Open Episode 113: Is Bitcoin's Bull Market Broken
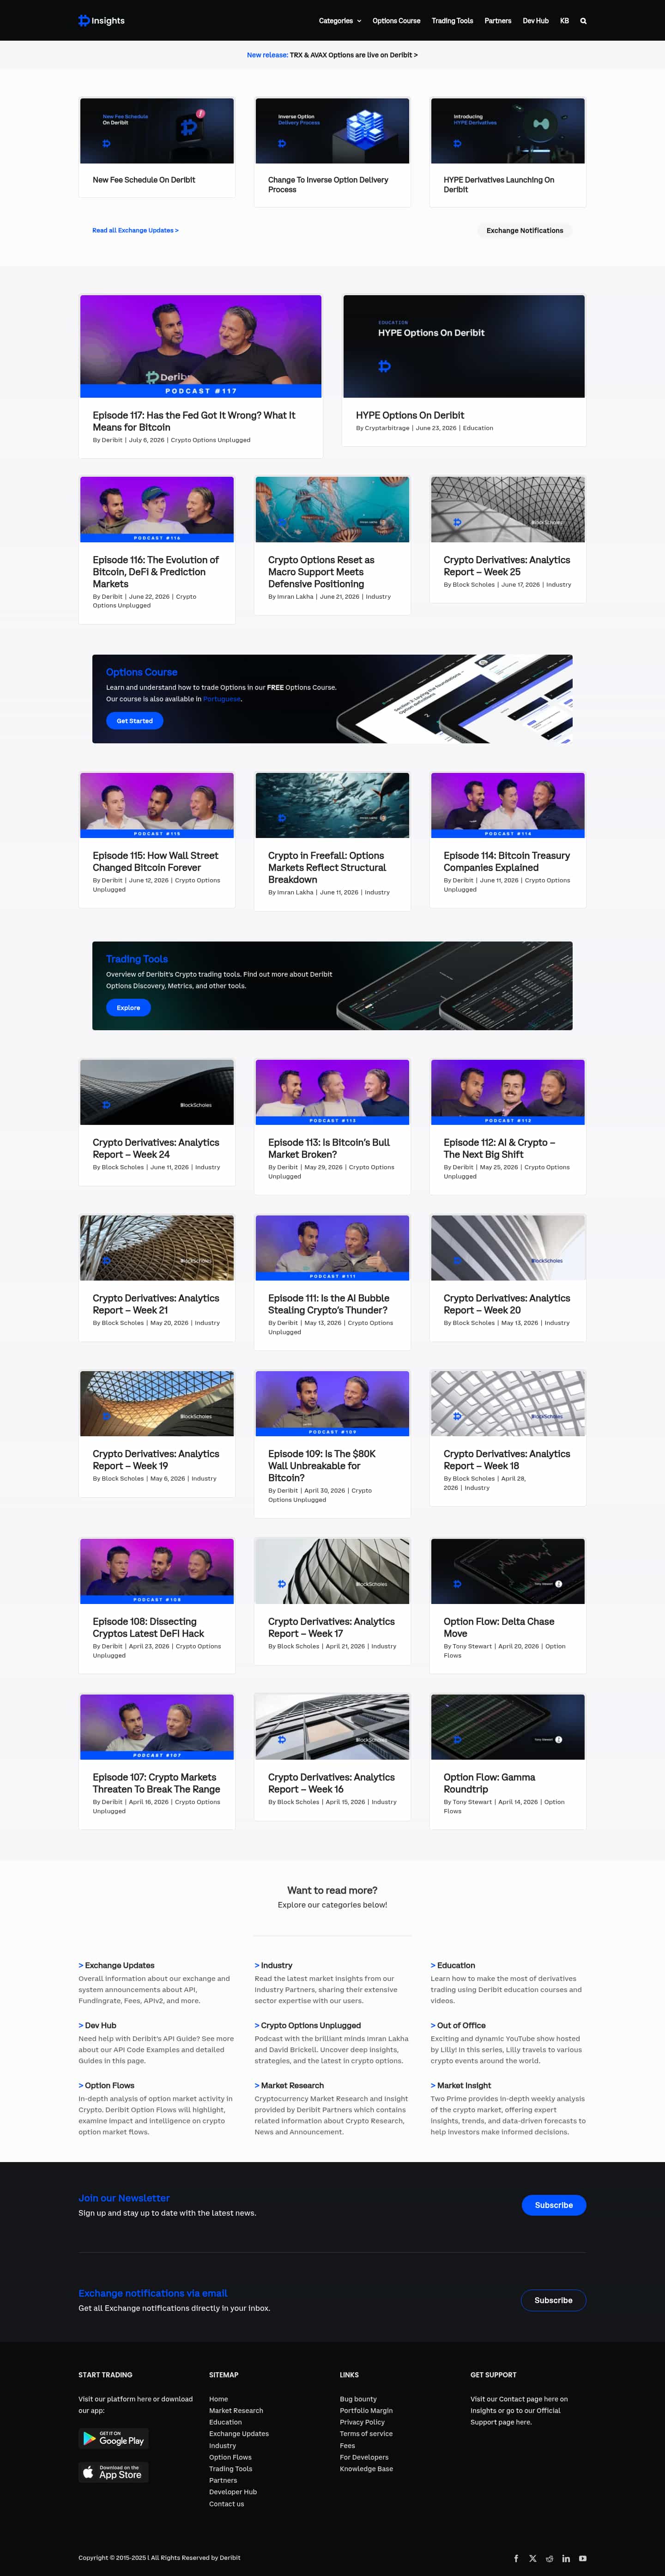The image size is (665, 2576). (329, 1148)
